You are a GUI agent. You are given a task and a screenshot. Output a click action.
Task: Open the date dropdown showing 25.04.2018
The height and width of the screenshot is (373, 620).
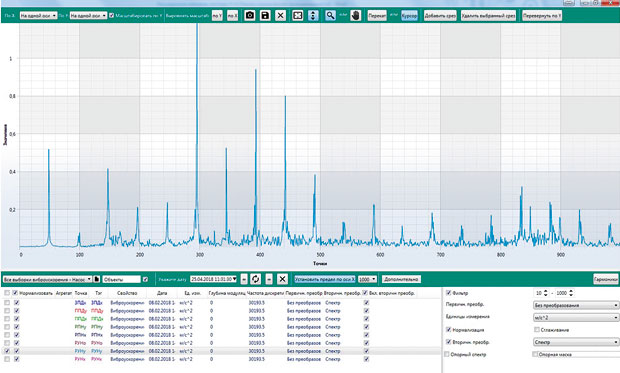tap(214, 279)
